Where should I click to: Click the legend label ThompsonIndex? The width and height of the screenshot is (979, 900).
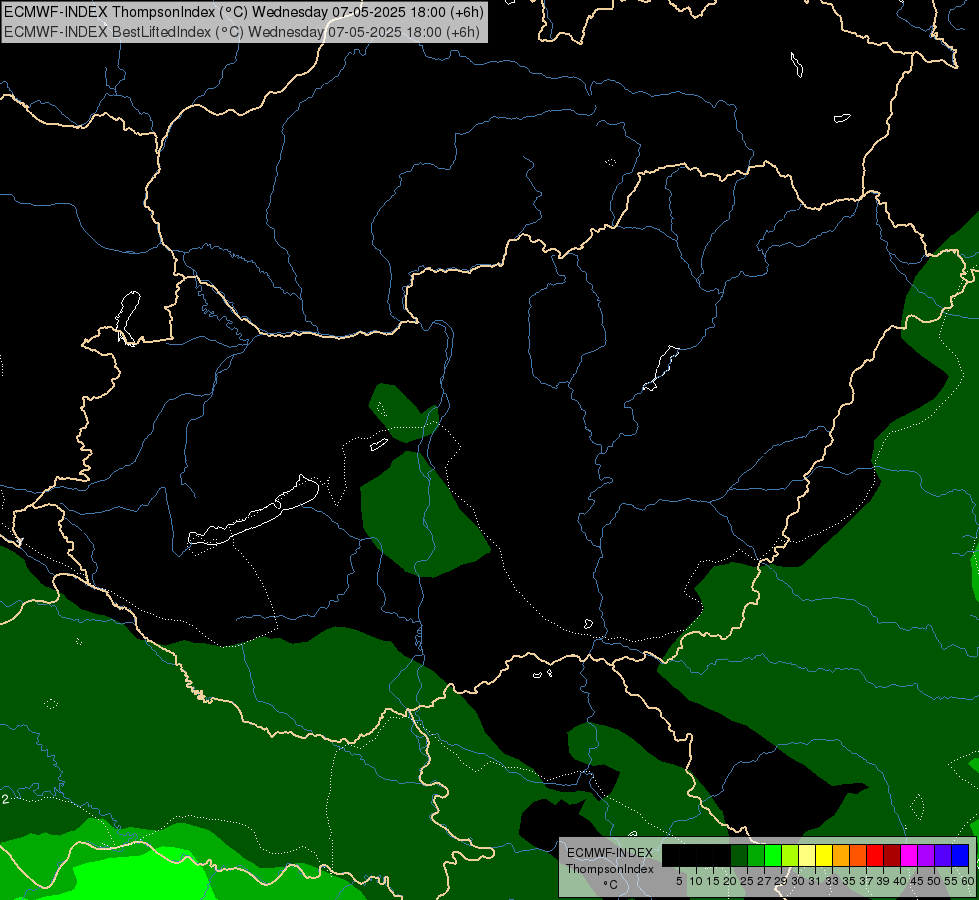click(x=610, y=869)
